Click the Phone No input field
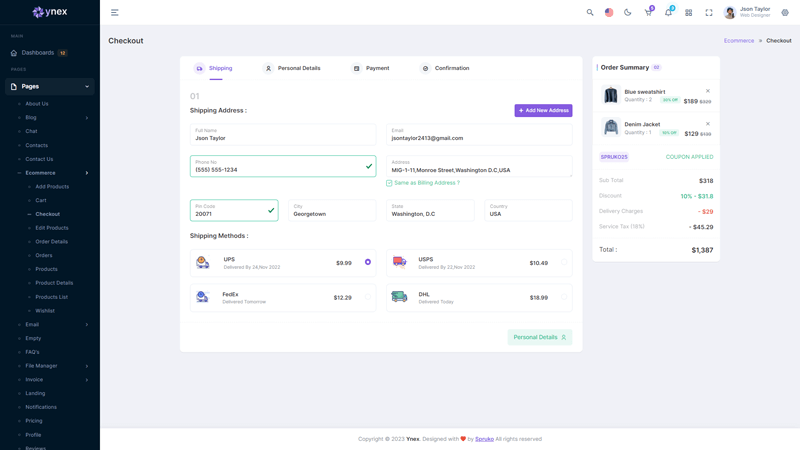The image size is (800, 450). (x=278, y=169)
